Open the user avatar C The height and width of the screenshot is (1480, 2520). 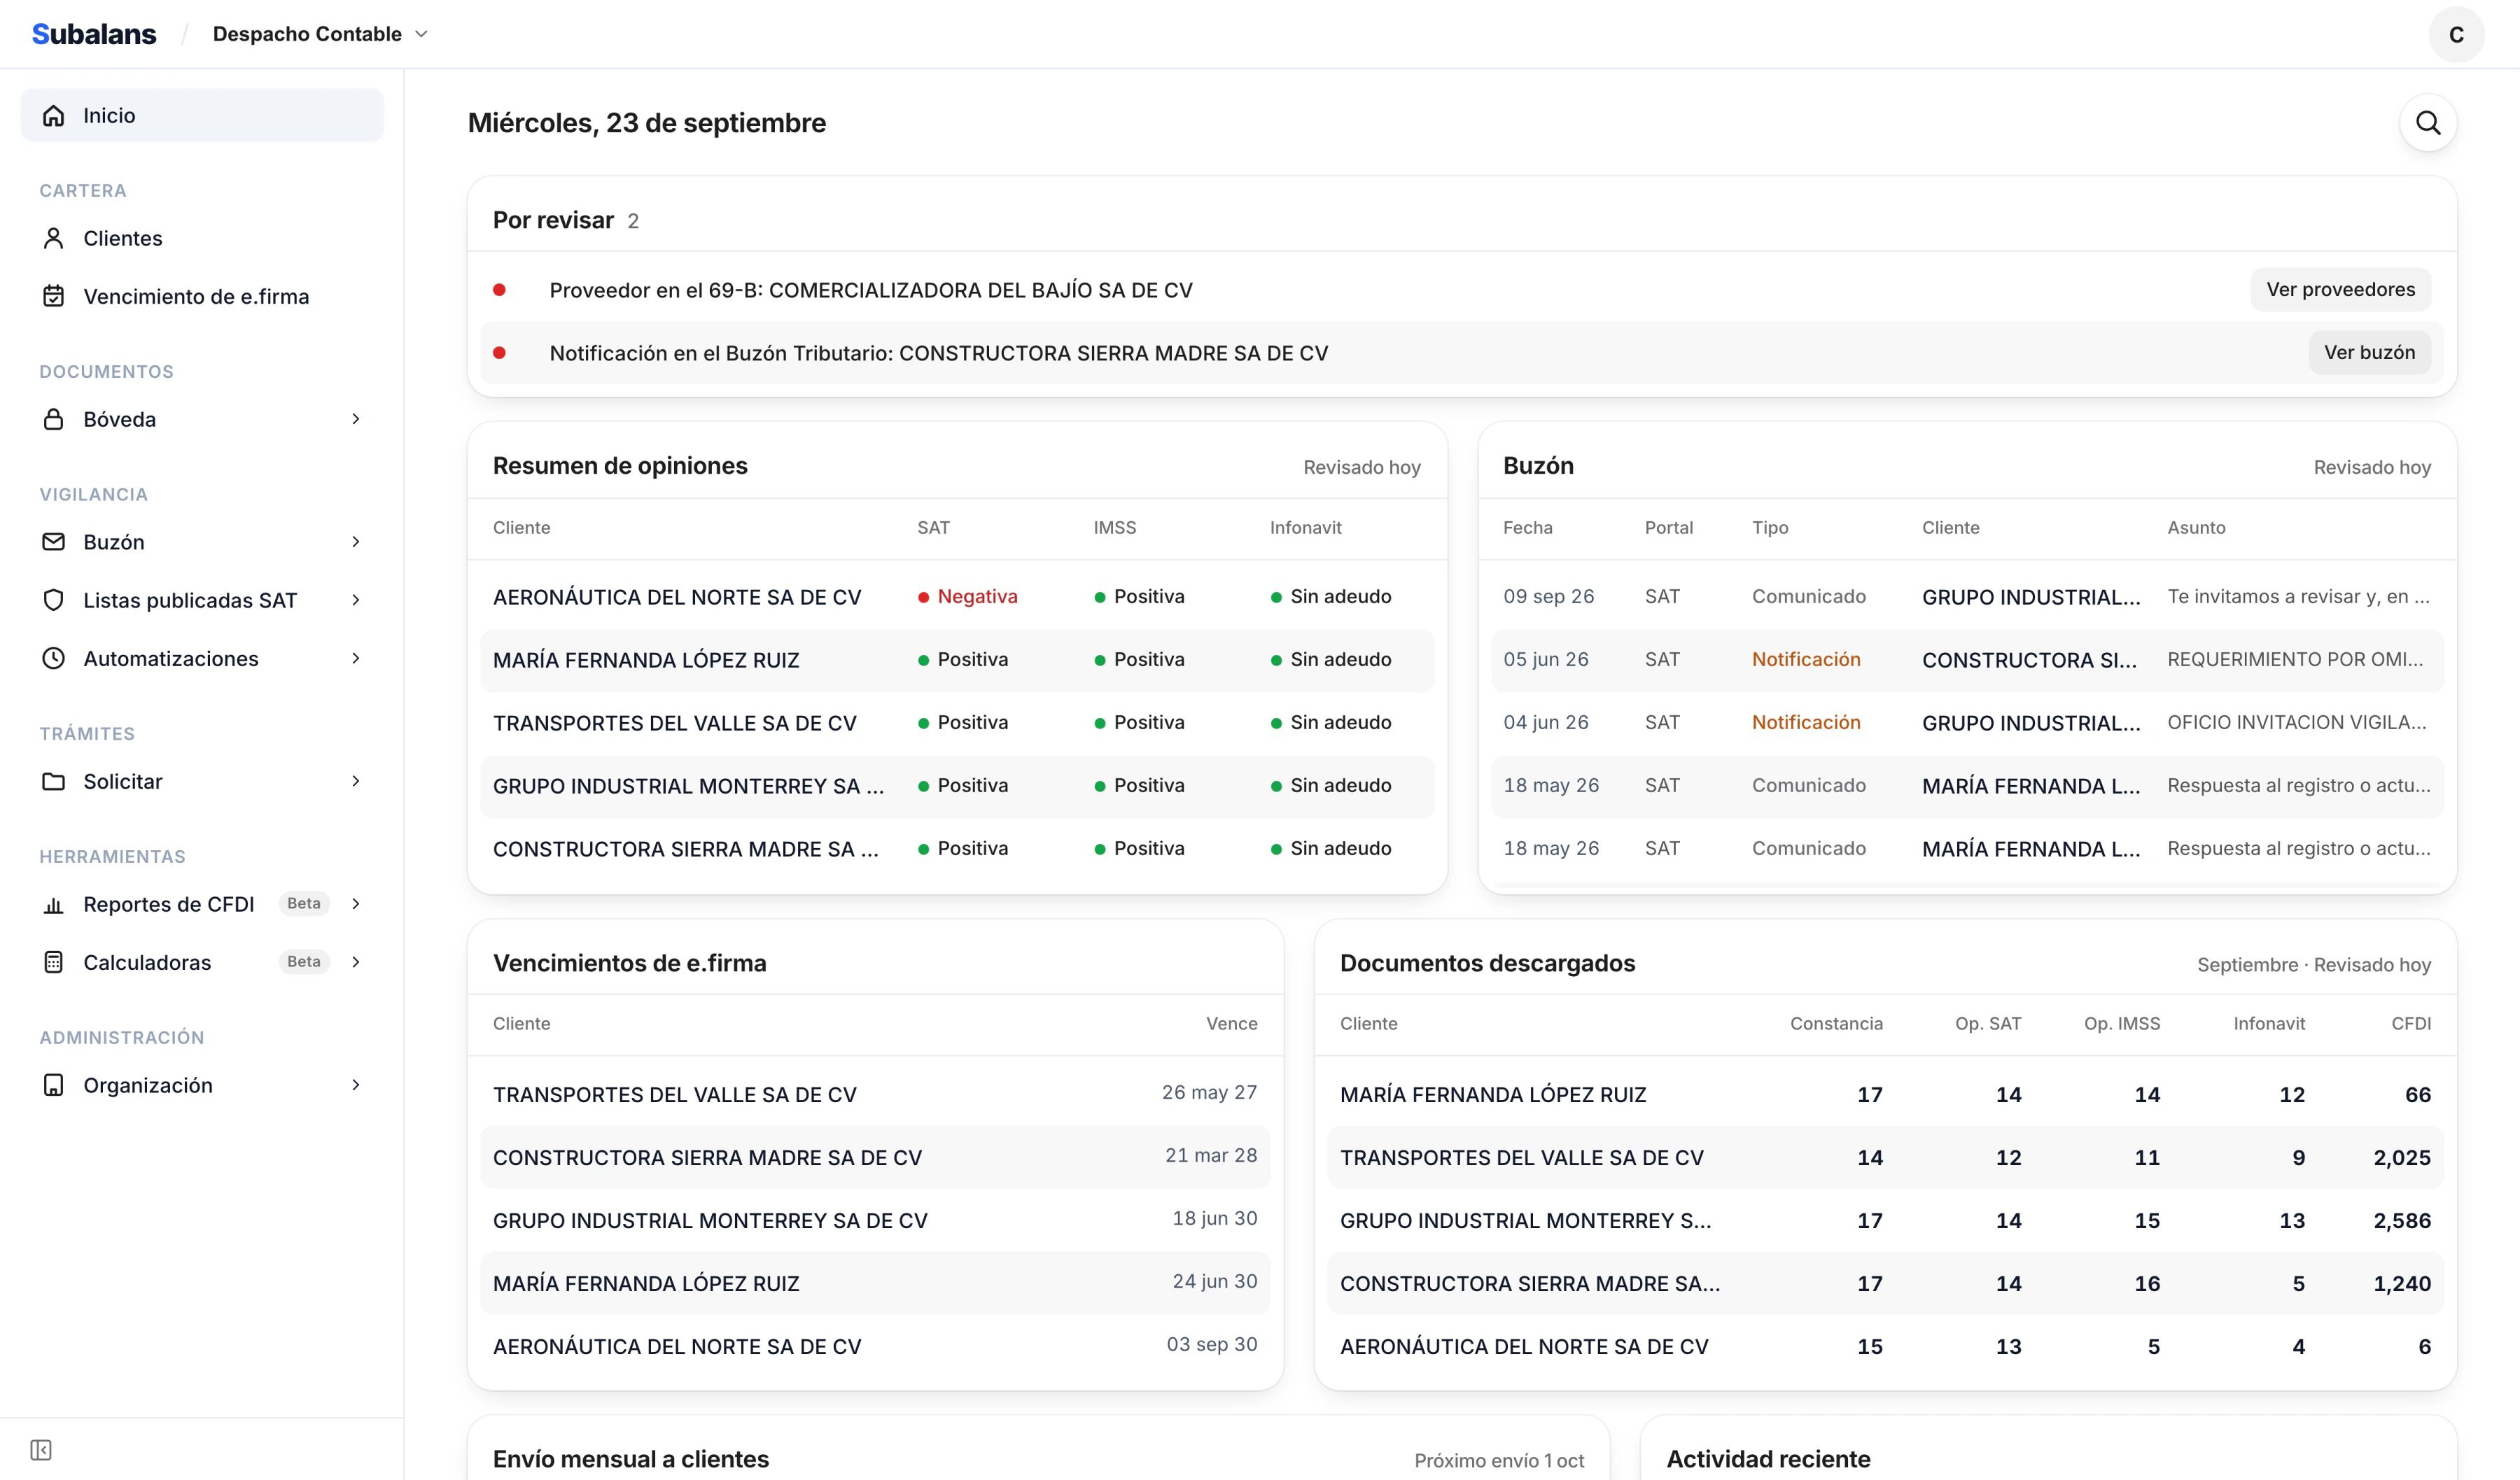coord(2456,35)
